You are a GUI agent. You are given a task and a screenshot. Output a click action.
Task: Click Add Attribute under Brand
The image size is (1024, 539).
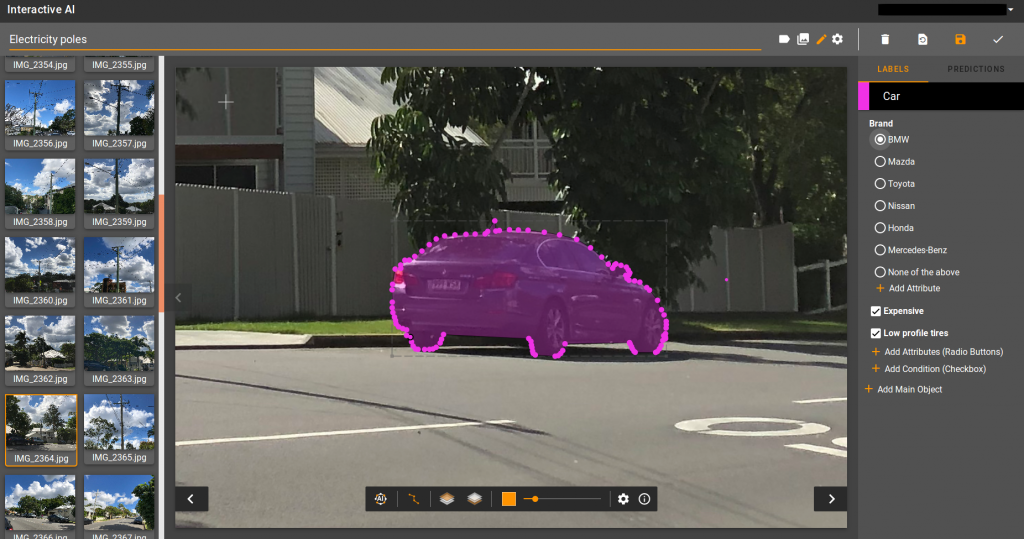tap(908, 288)
